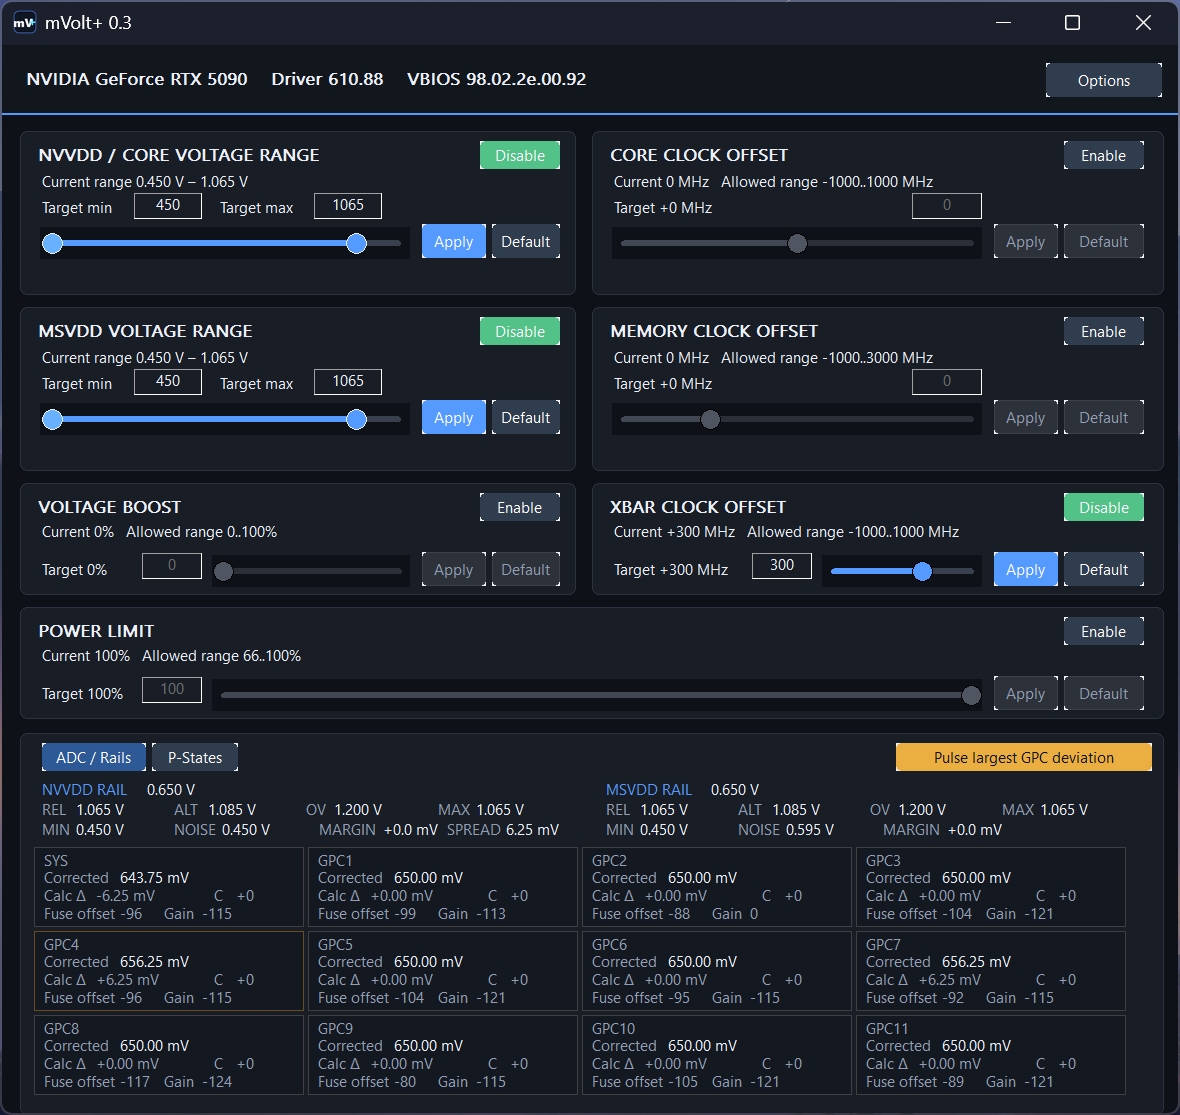Click NVVDD slider maximum handle
The width and height of the screenshot is (1180, 1115).
[357, 243]
